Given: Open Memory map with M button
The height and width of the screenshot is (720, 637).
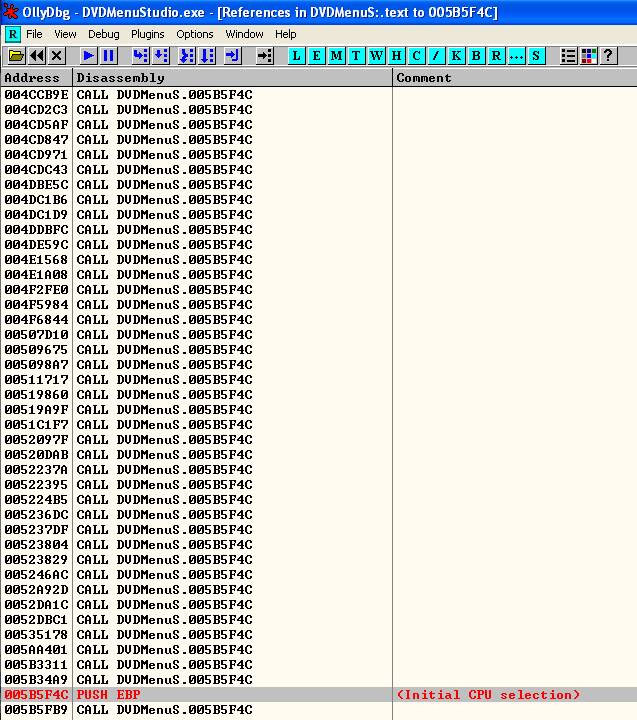Looking at the screenshot, I should pyautogui.click(x=337, y=56).
